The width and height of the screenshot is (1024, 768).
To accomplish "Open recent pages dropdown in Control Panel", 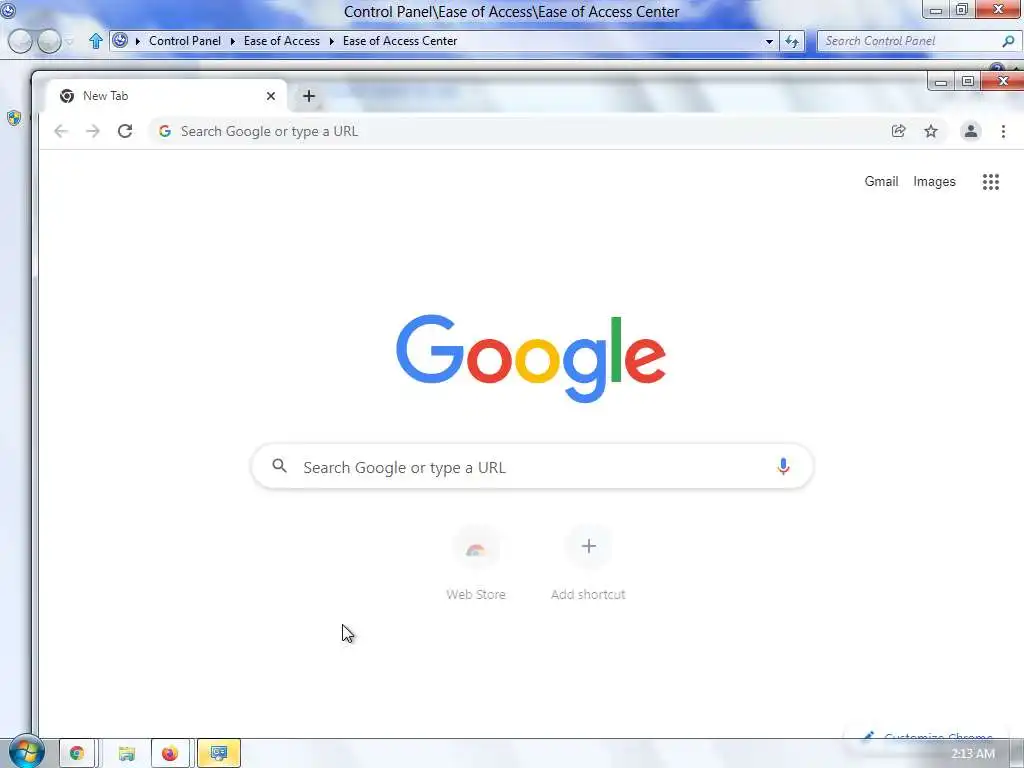I will tap(69, 41).
